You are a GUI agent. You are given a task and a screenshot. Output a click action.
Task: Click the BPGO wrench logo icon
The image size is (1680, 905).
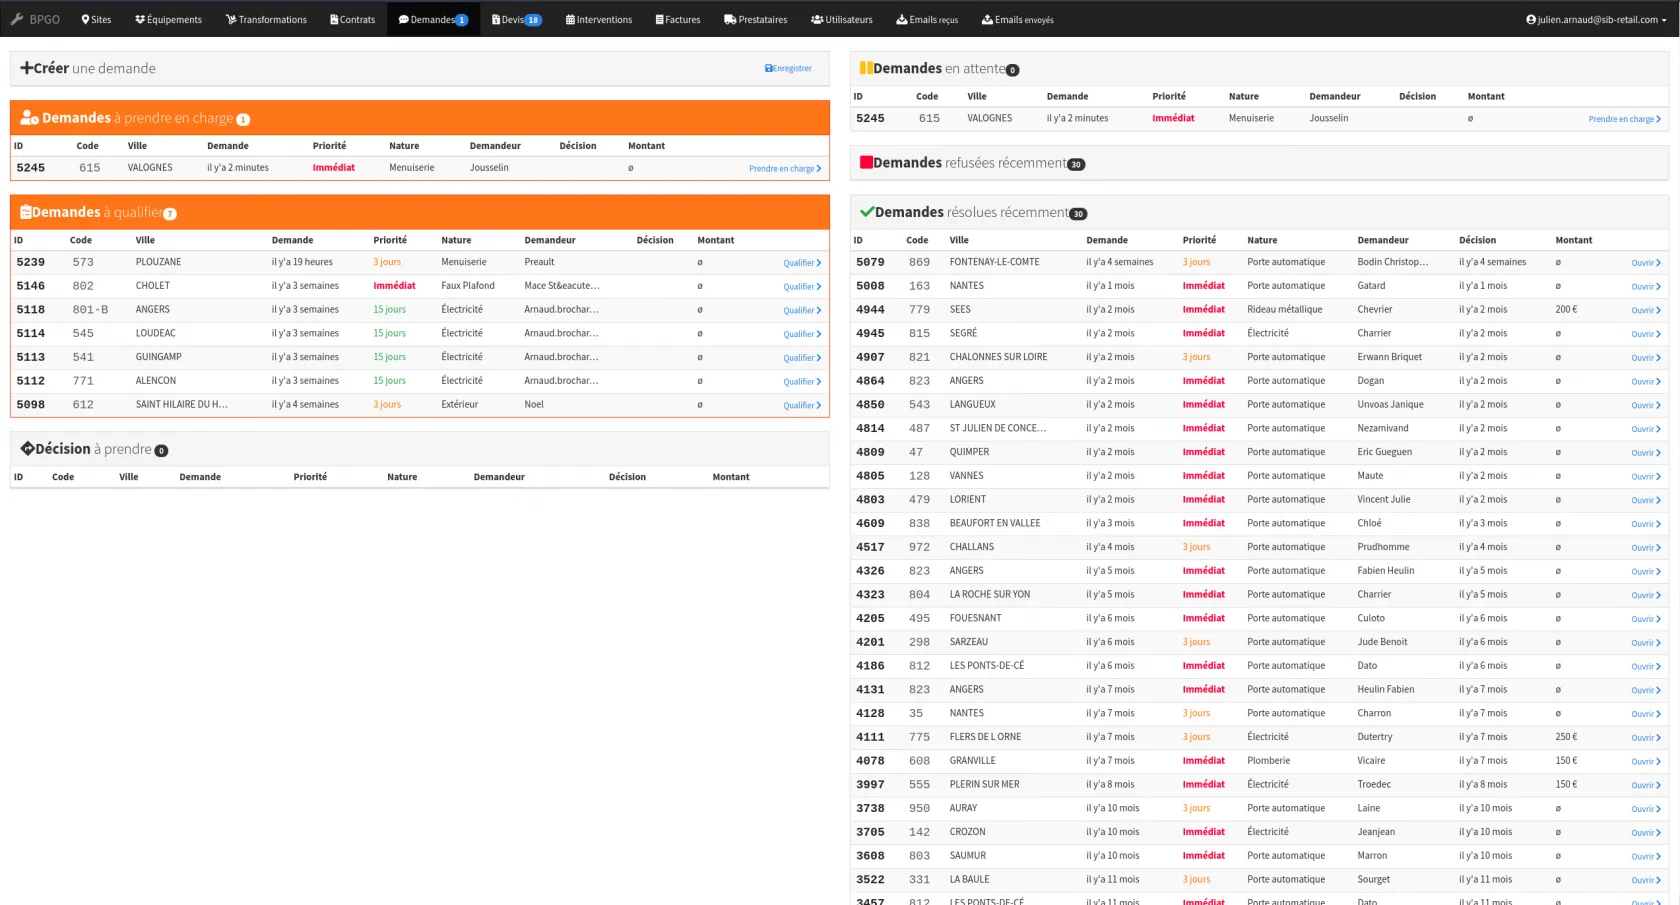(17, 19)
